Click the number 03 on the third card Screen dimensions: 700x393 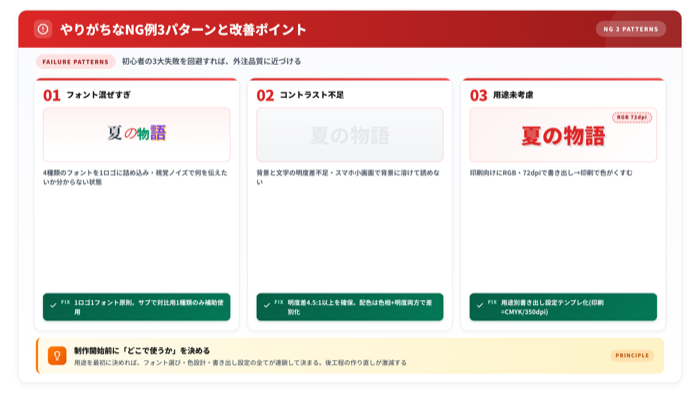pos(479,95)
